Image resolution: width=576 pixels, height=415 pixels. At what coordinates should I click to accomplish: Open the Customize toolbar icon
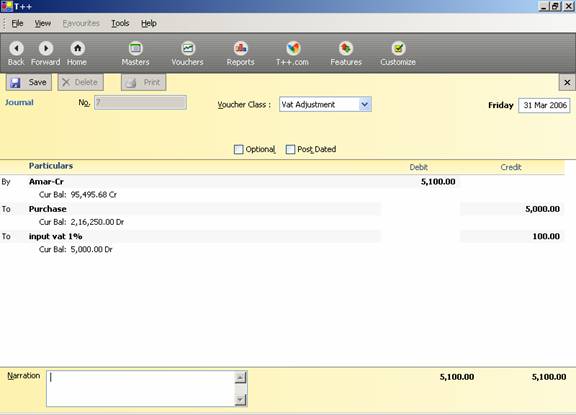tap(398, 48)
